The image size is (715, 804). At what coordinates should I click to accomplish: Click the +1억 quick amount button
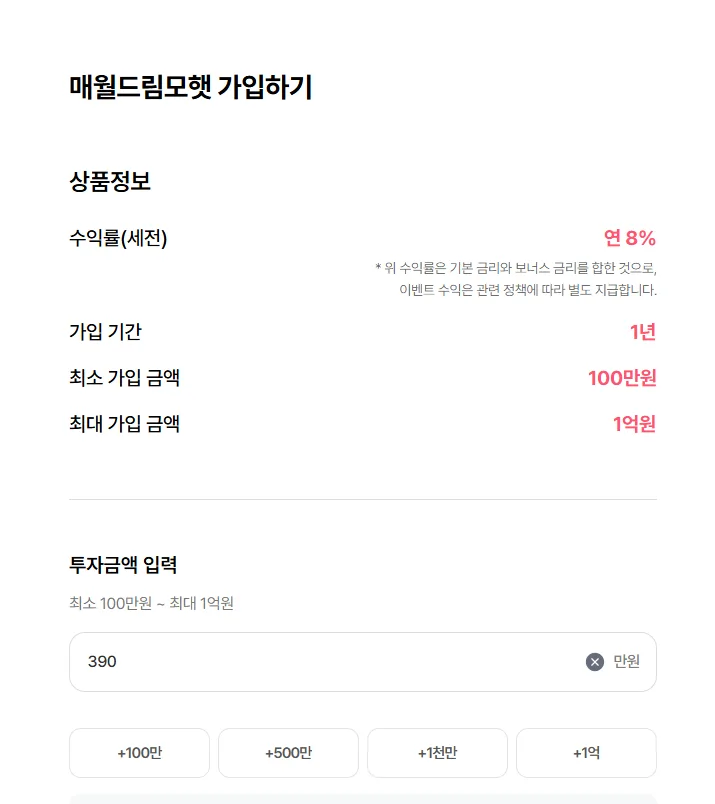coord(586,753)
